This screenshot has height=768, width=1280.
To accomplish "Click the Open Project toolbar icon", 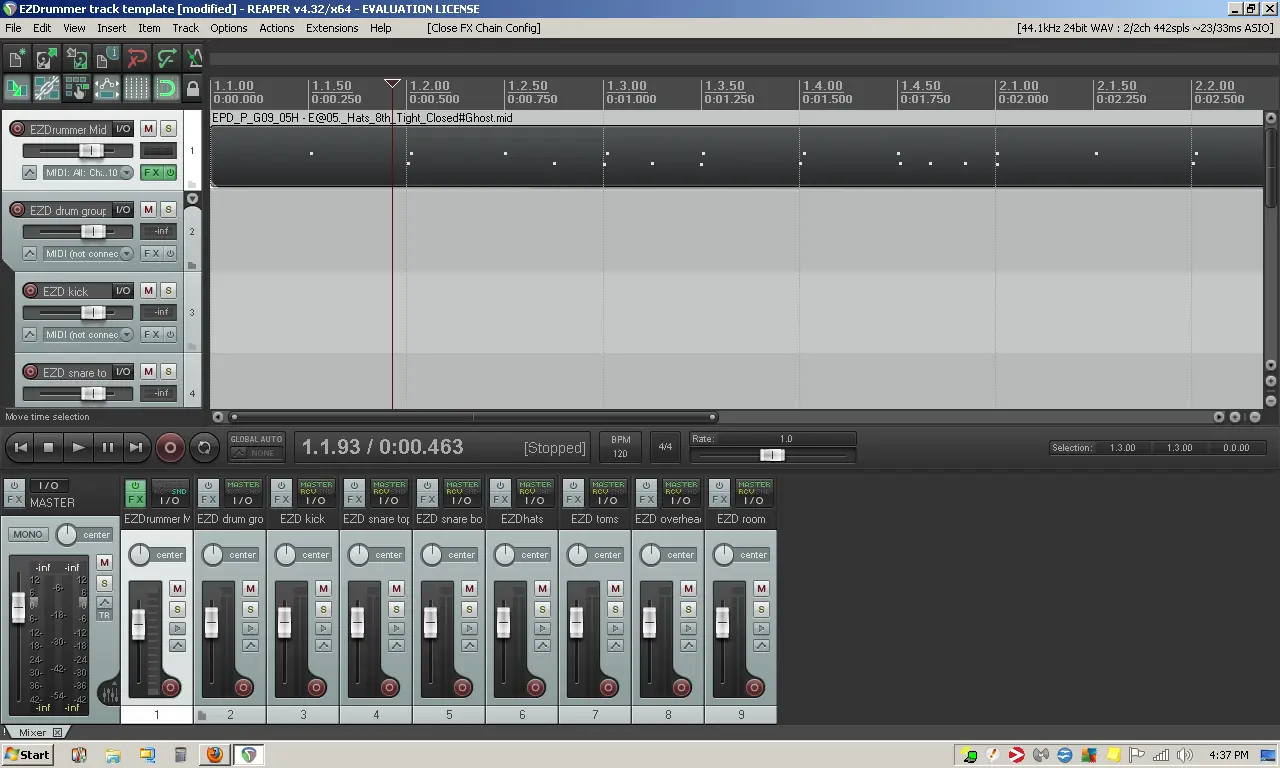I will tap(46, 58).
